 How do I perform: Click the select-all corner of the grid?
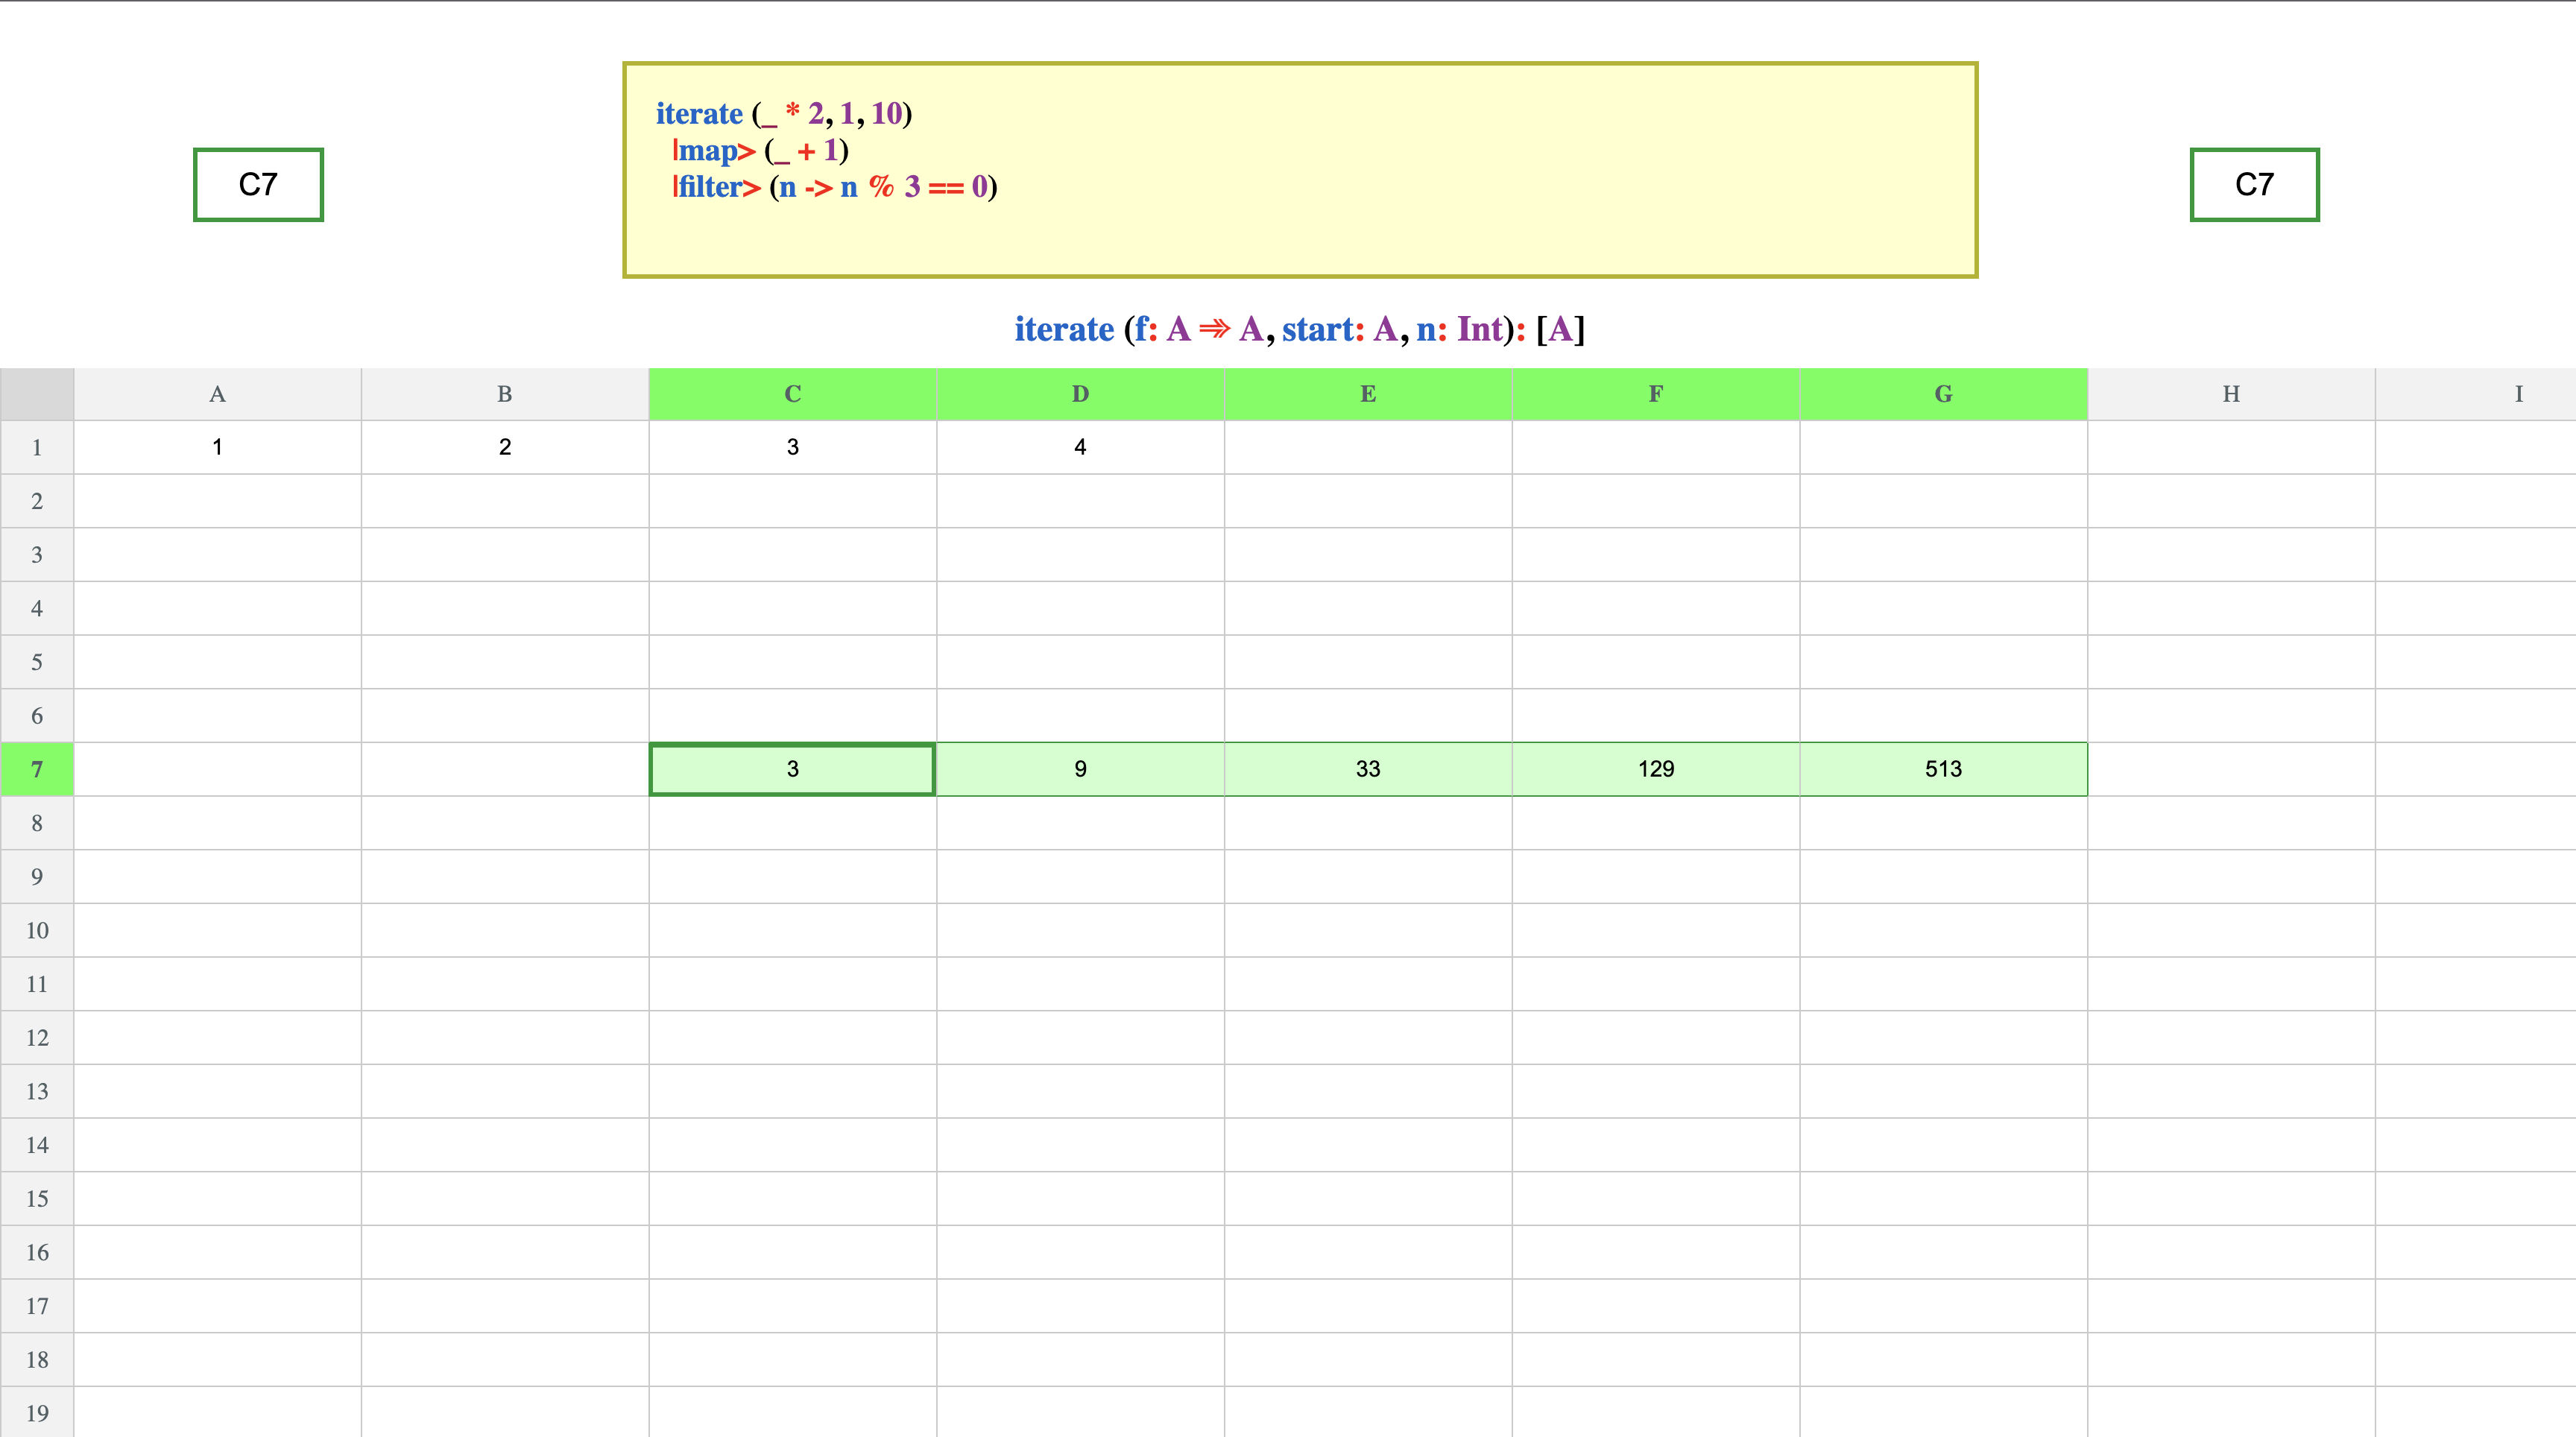[x=37, y=394]
